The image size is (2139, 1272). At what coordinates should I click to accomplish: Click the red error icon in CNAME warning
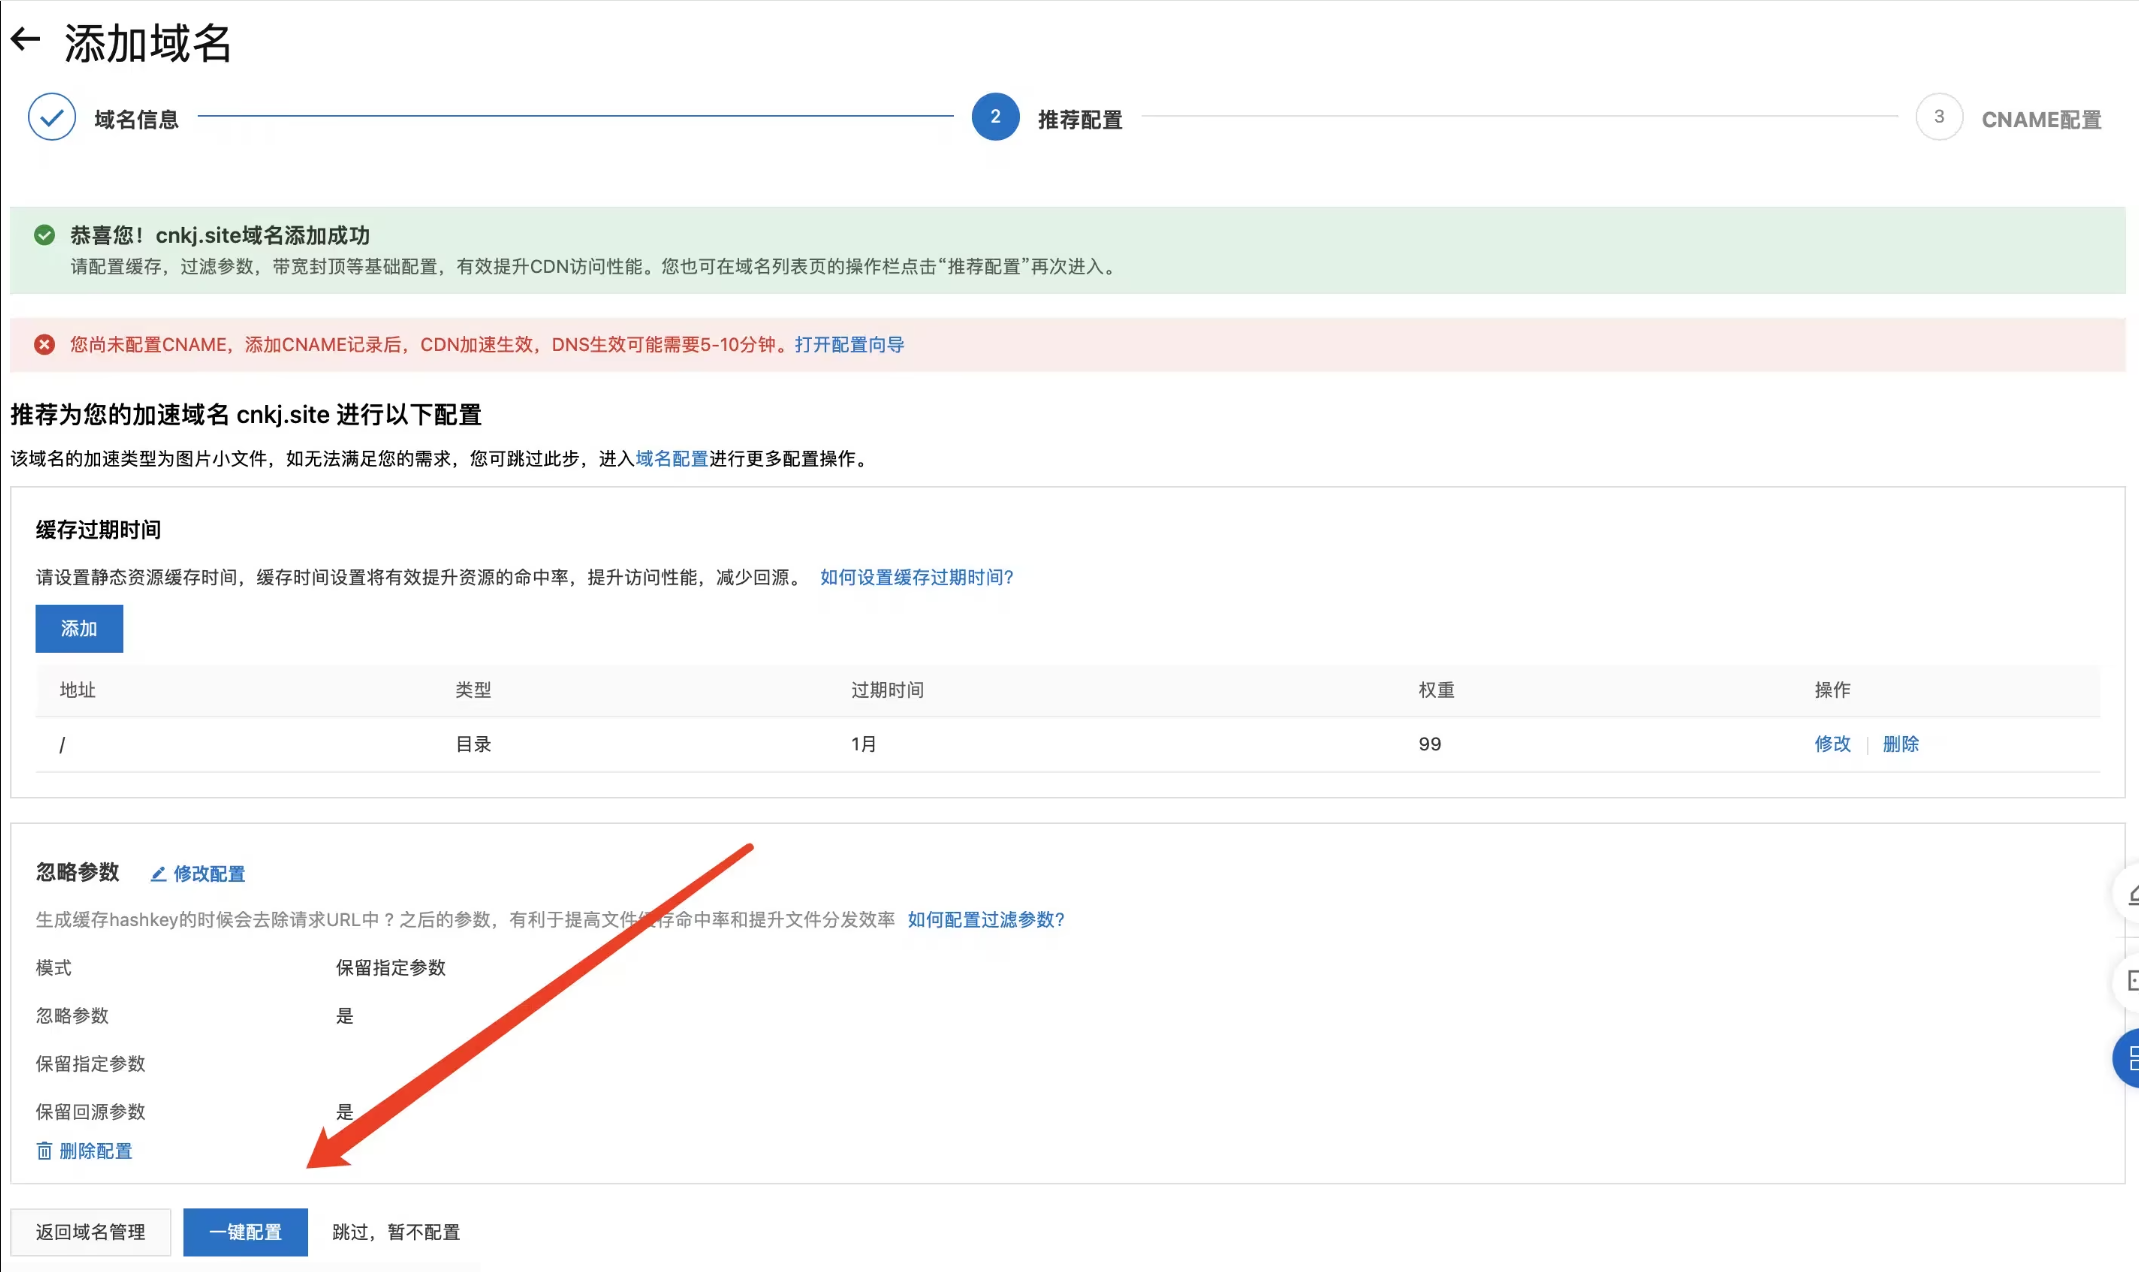pyautogui.click(x=44, y=345)
